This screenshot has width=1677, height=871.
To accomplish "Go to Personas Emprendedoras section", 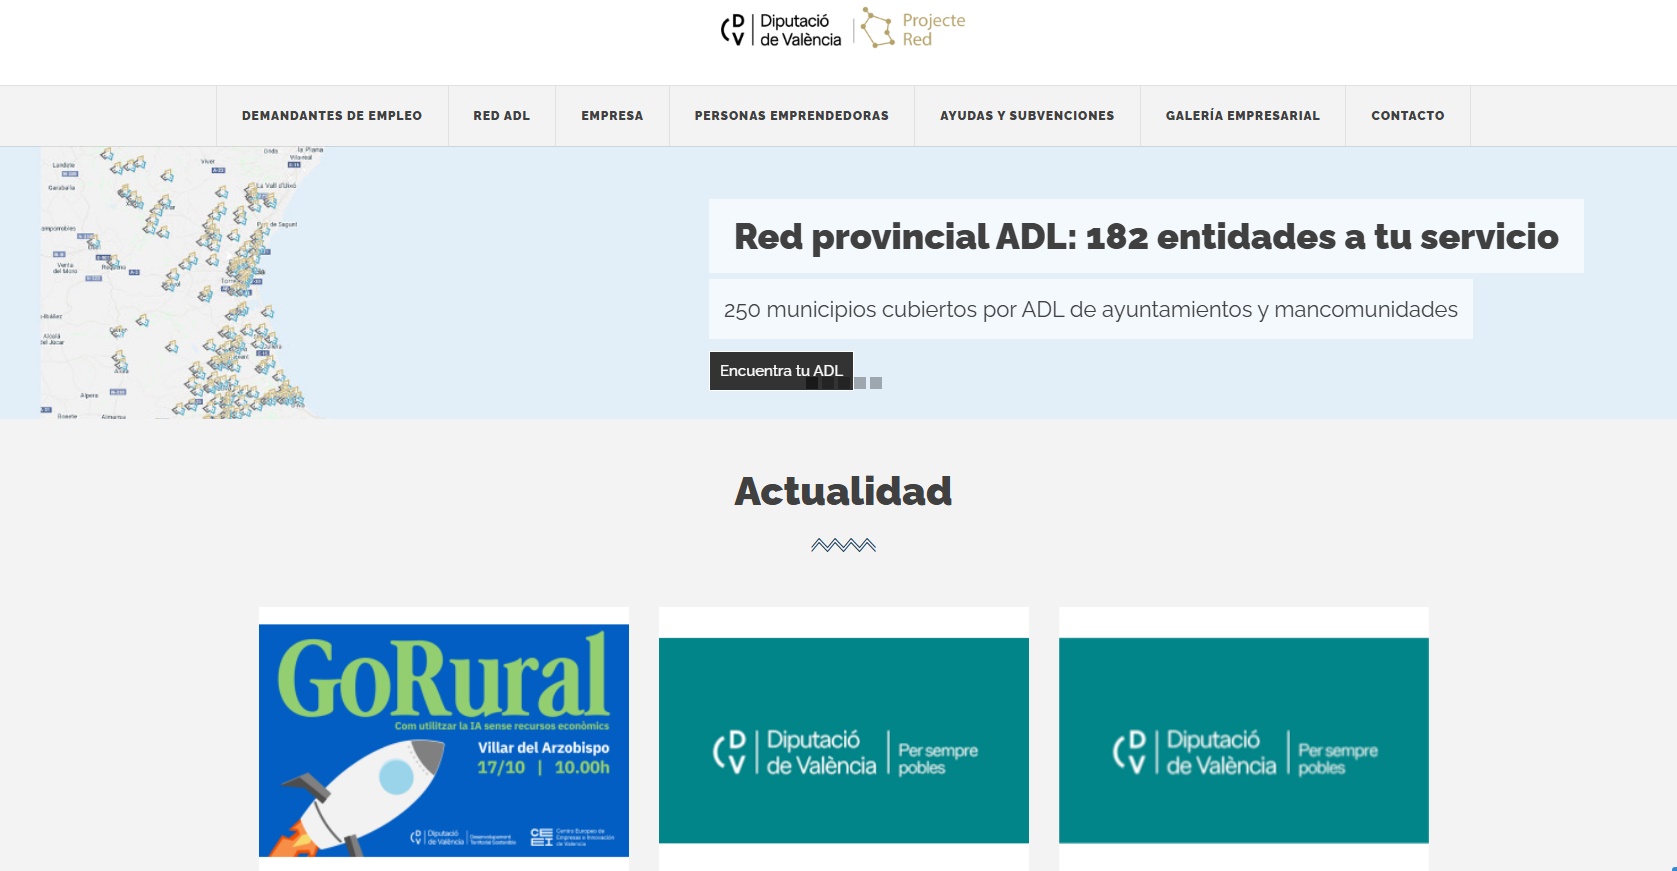I will coord(791,116).
